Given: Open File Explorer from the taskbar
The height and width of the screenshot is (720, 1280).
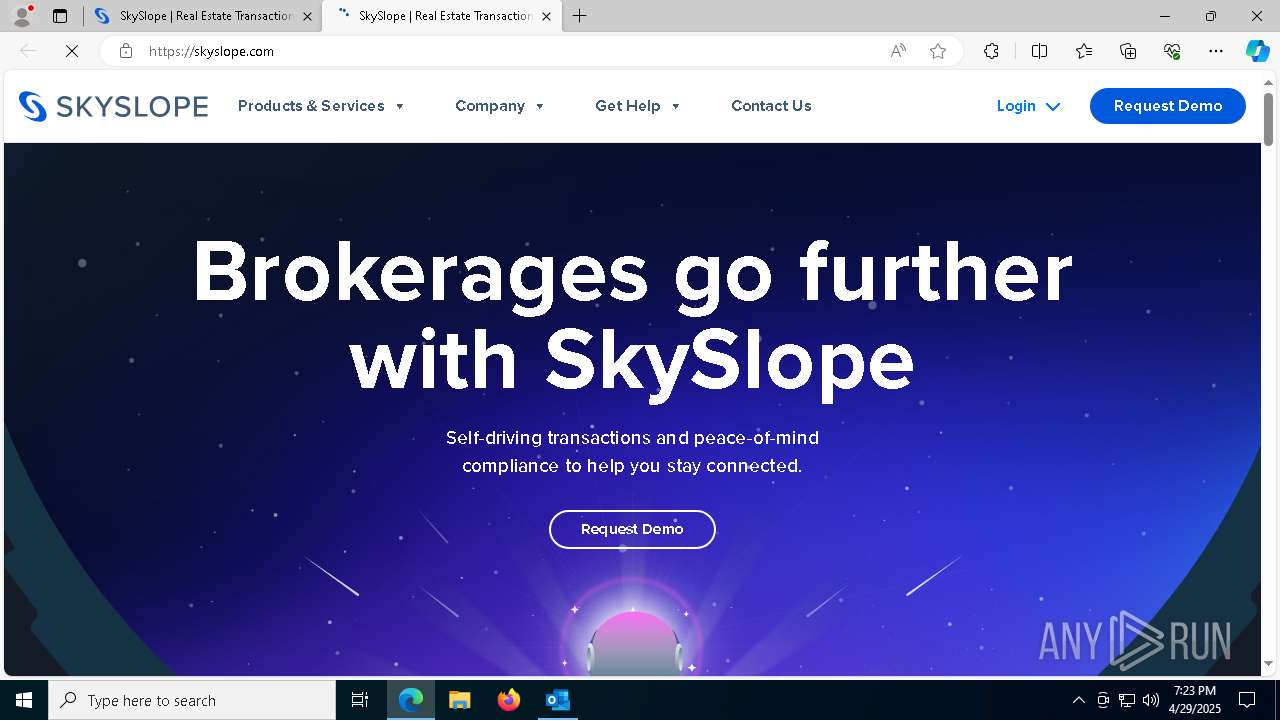Looking at the screenshot, I should coord(459,700).
